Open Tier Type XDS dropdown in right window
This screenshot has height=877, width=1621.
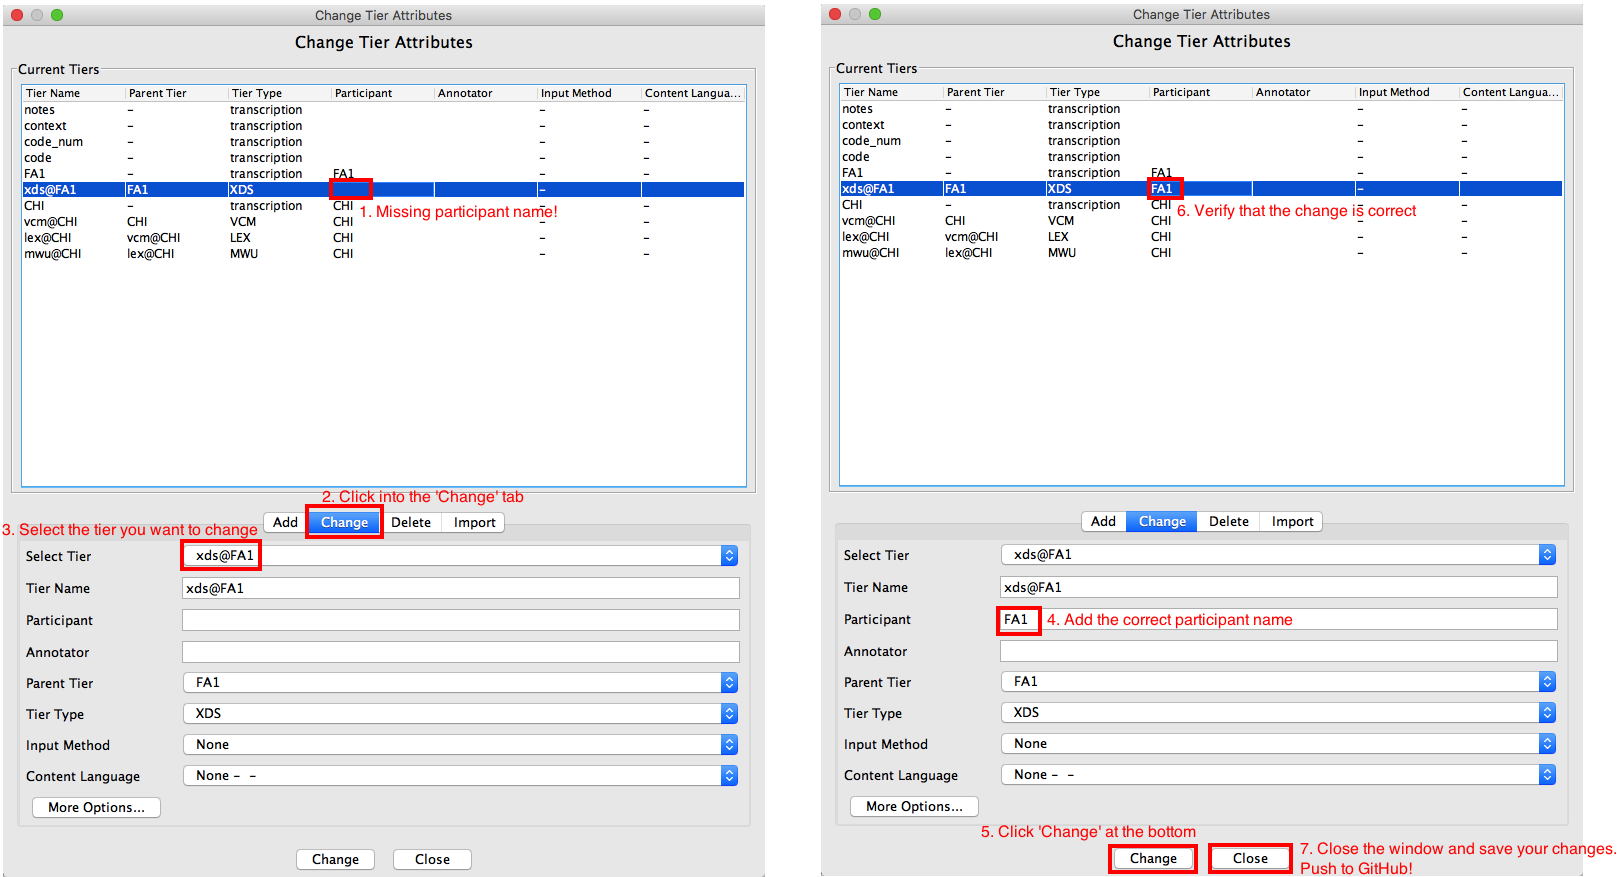click(x=1278, y=713)
